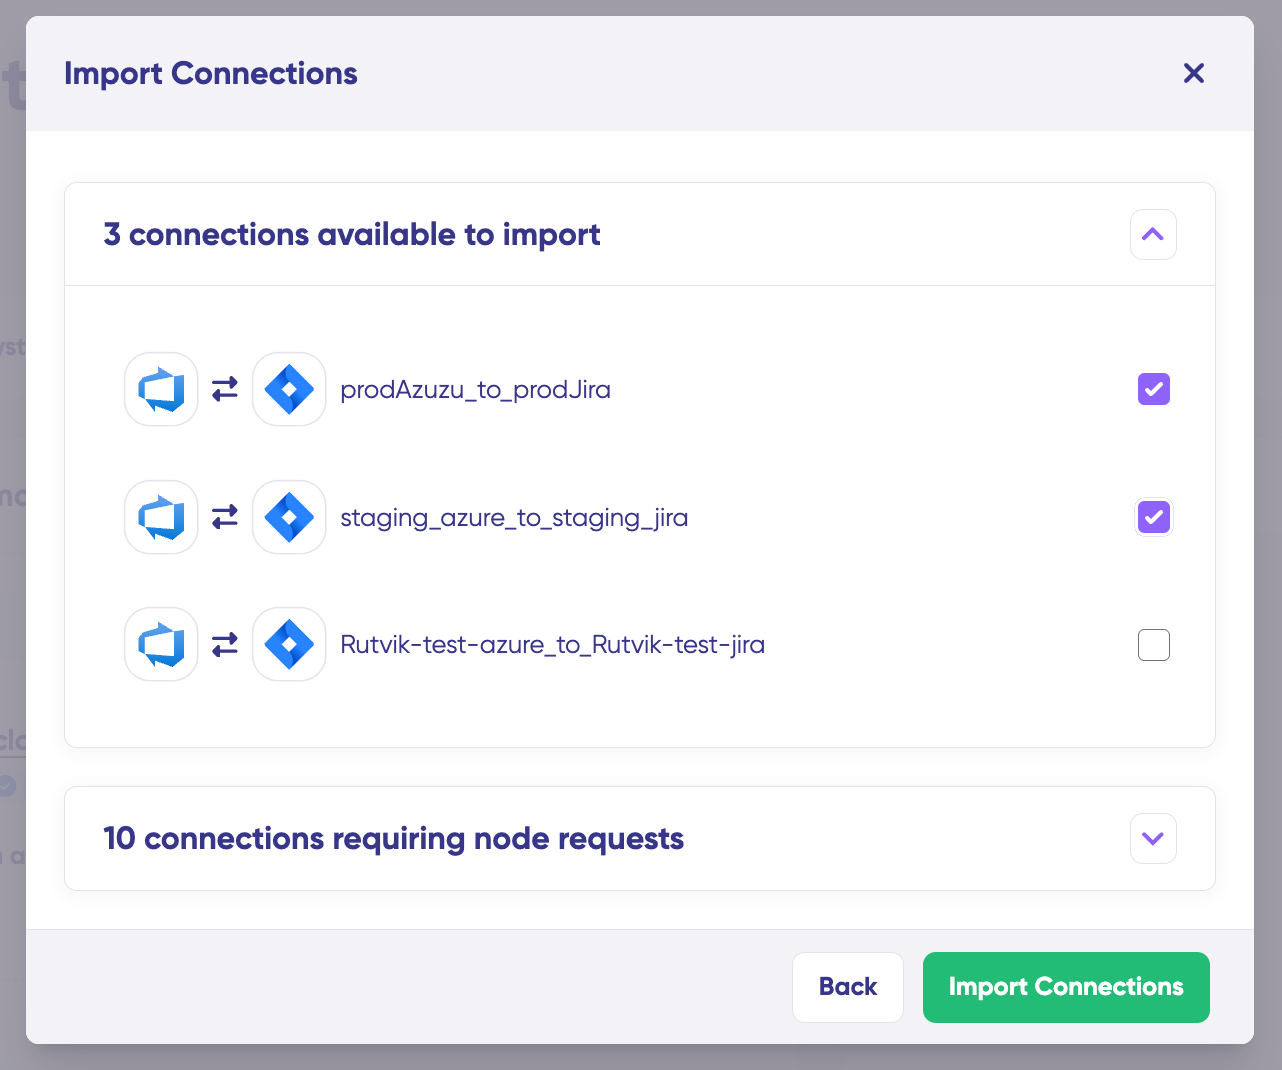Click Jira icon in prodAzuzu_to_prodJira row
1282x1070 pixels.
click(x=289, y=389)
